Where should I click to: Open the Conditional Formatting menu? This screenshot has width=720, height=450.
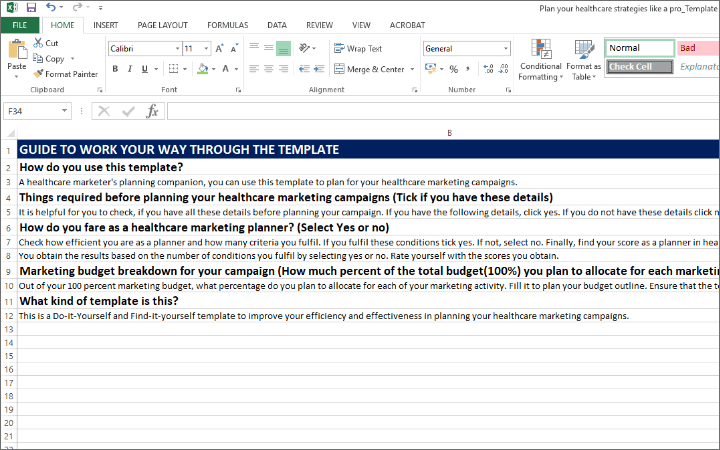click(x=540, y=61)
